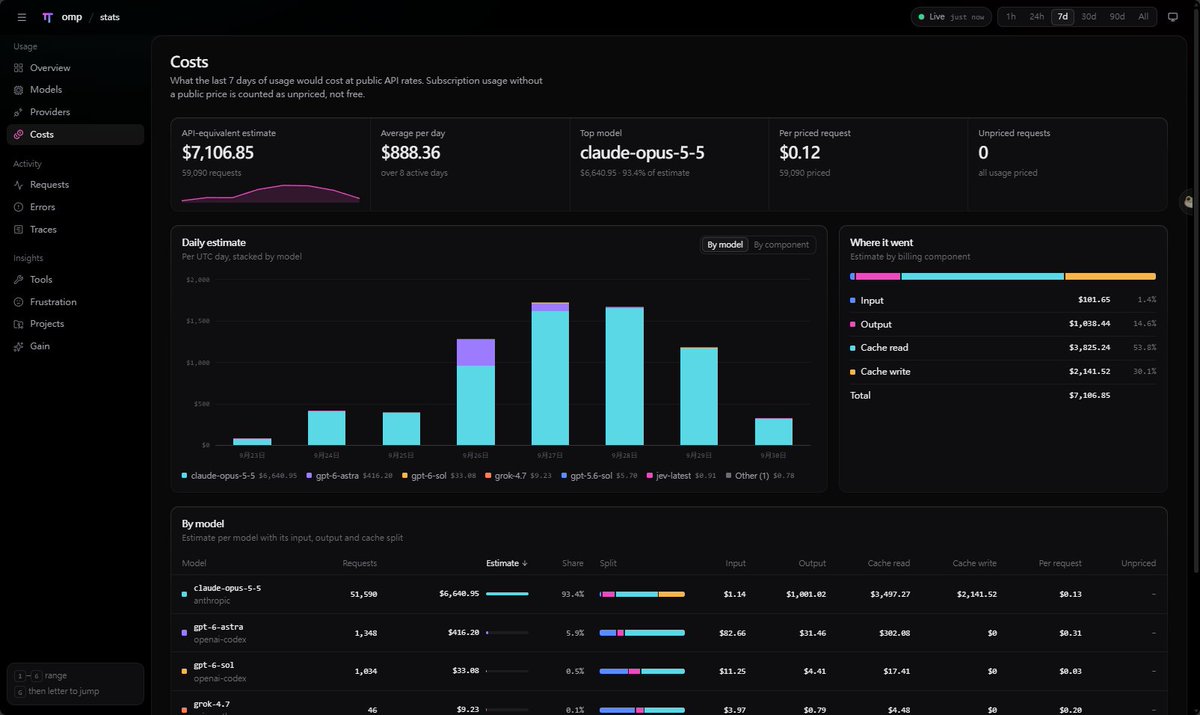Click the Cache read amount $3,825.24

pos(1091,348)
